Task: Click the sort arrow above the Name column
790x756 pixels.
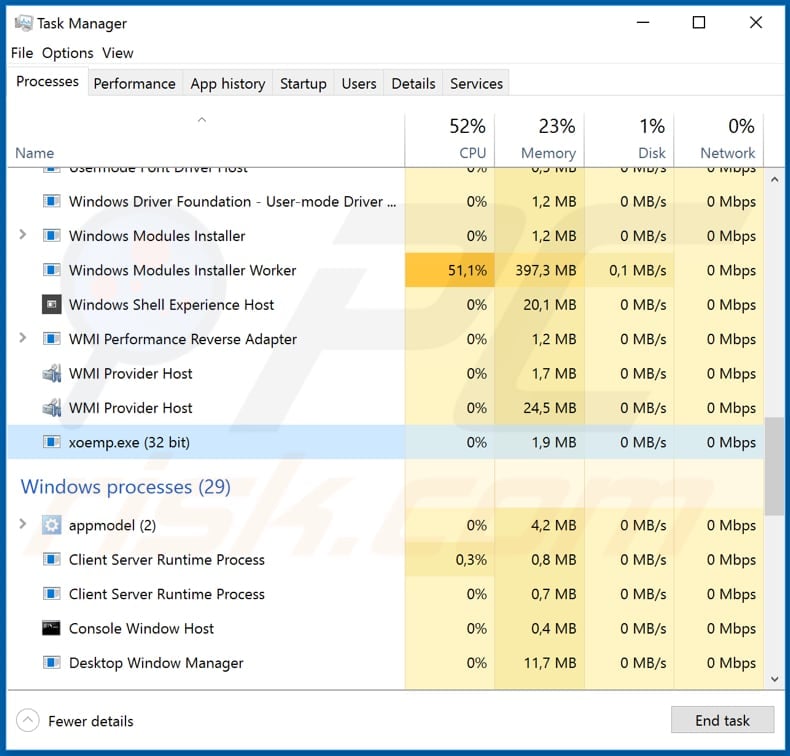Action: [x=202, y=120]
